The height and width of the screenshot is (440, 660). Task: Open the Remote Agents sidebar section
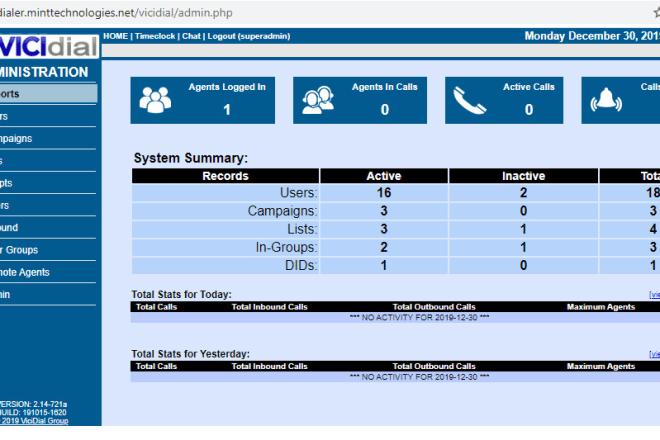coord(24,272)
